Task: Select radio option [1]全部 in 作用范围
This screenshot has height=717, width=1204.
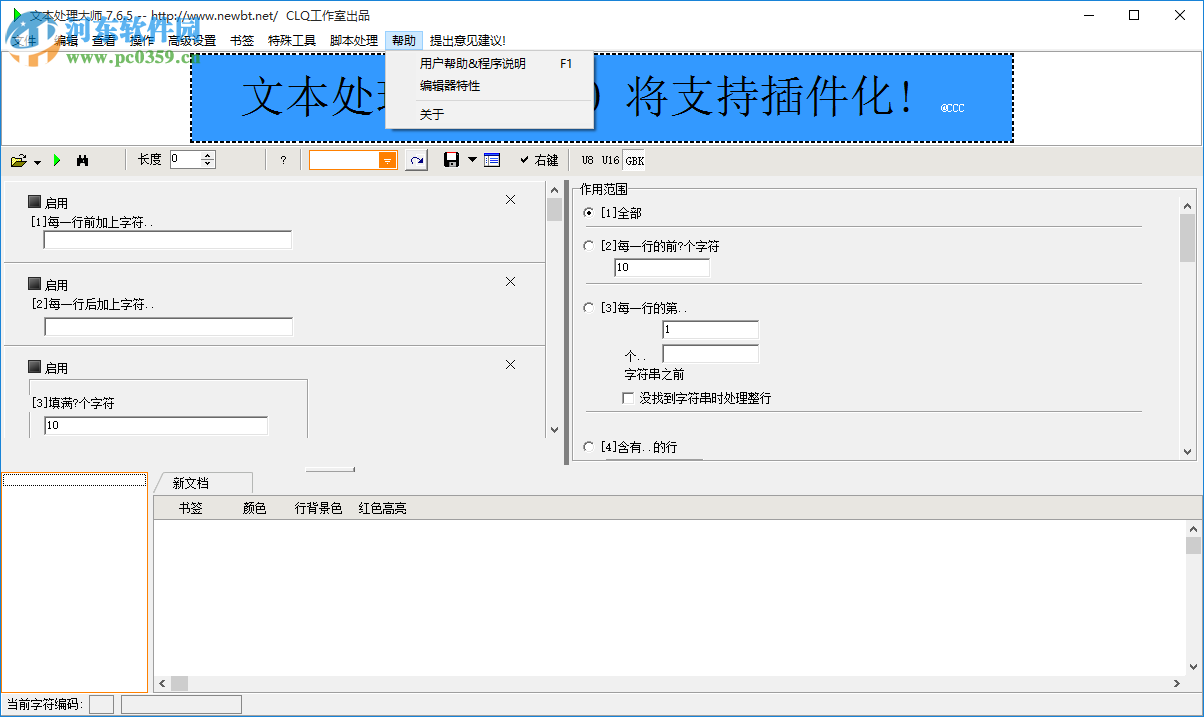Action: click(588, 212)
